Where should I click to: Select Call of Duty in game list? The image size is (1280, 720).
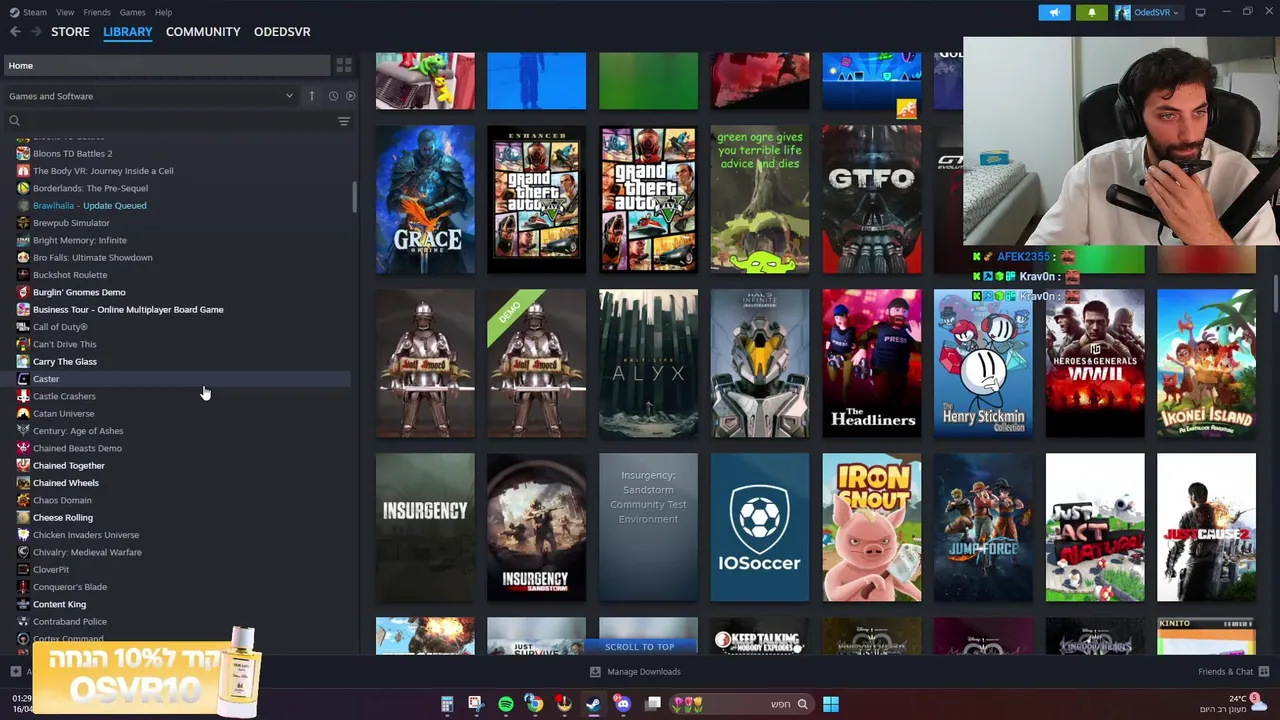(x=60, y=327)
